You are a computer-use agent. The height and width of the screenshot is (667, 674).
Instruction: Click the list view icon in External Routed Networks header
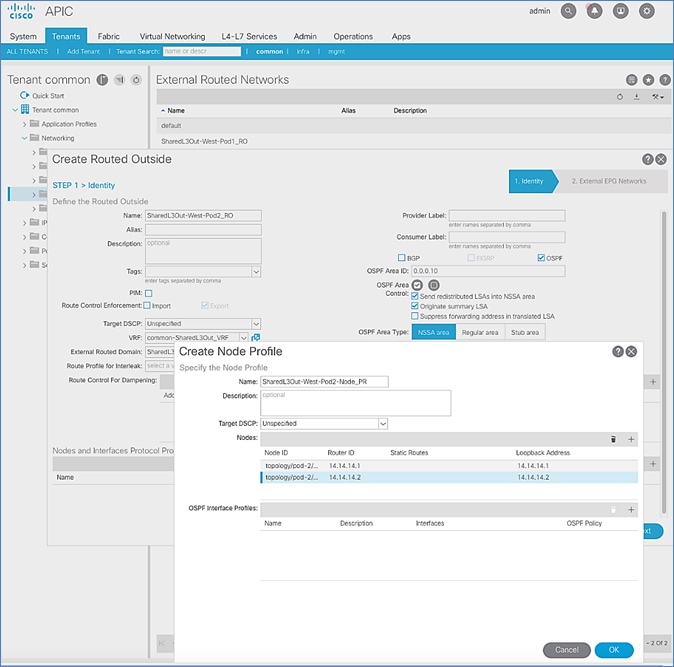click(631, 80)
